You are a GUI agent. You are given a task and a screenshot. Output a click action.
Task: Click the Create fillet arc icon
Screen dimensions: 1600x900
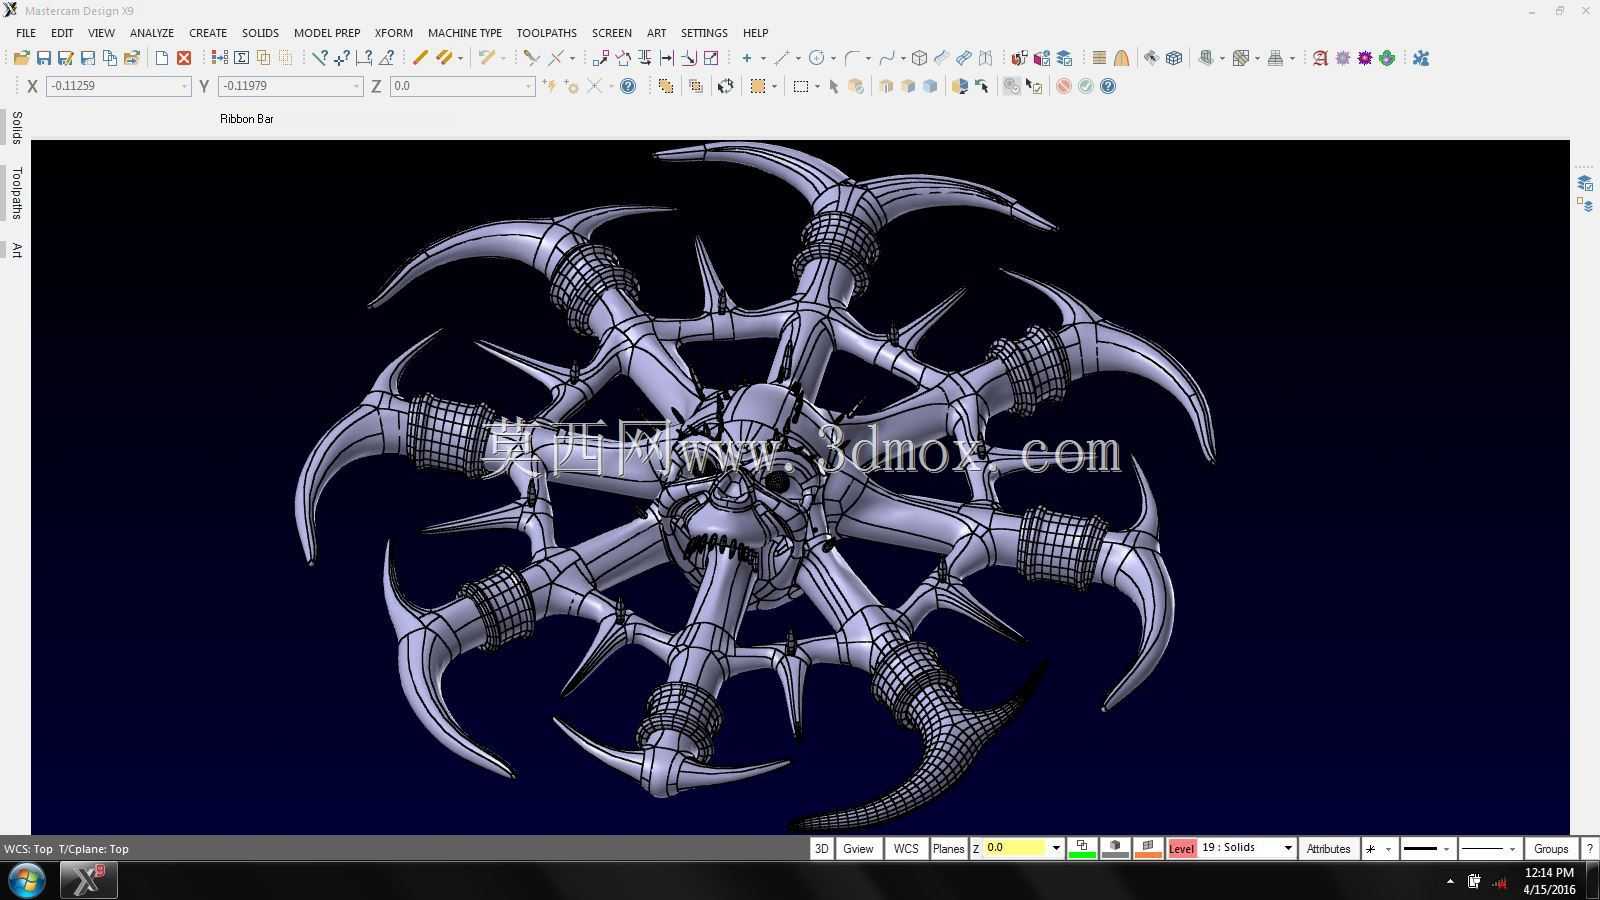[x=851, y=58]
